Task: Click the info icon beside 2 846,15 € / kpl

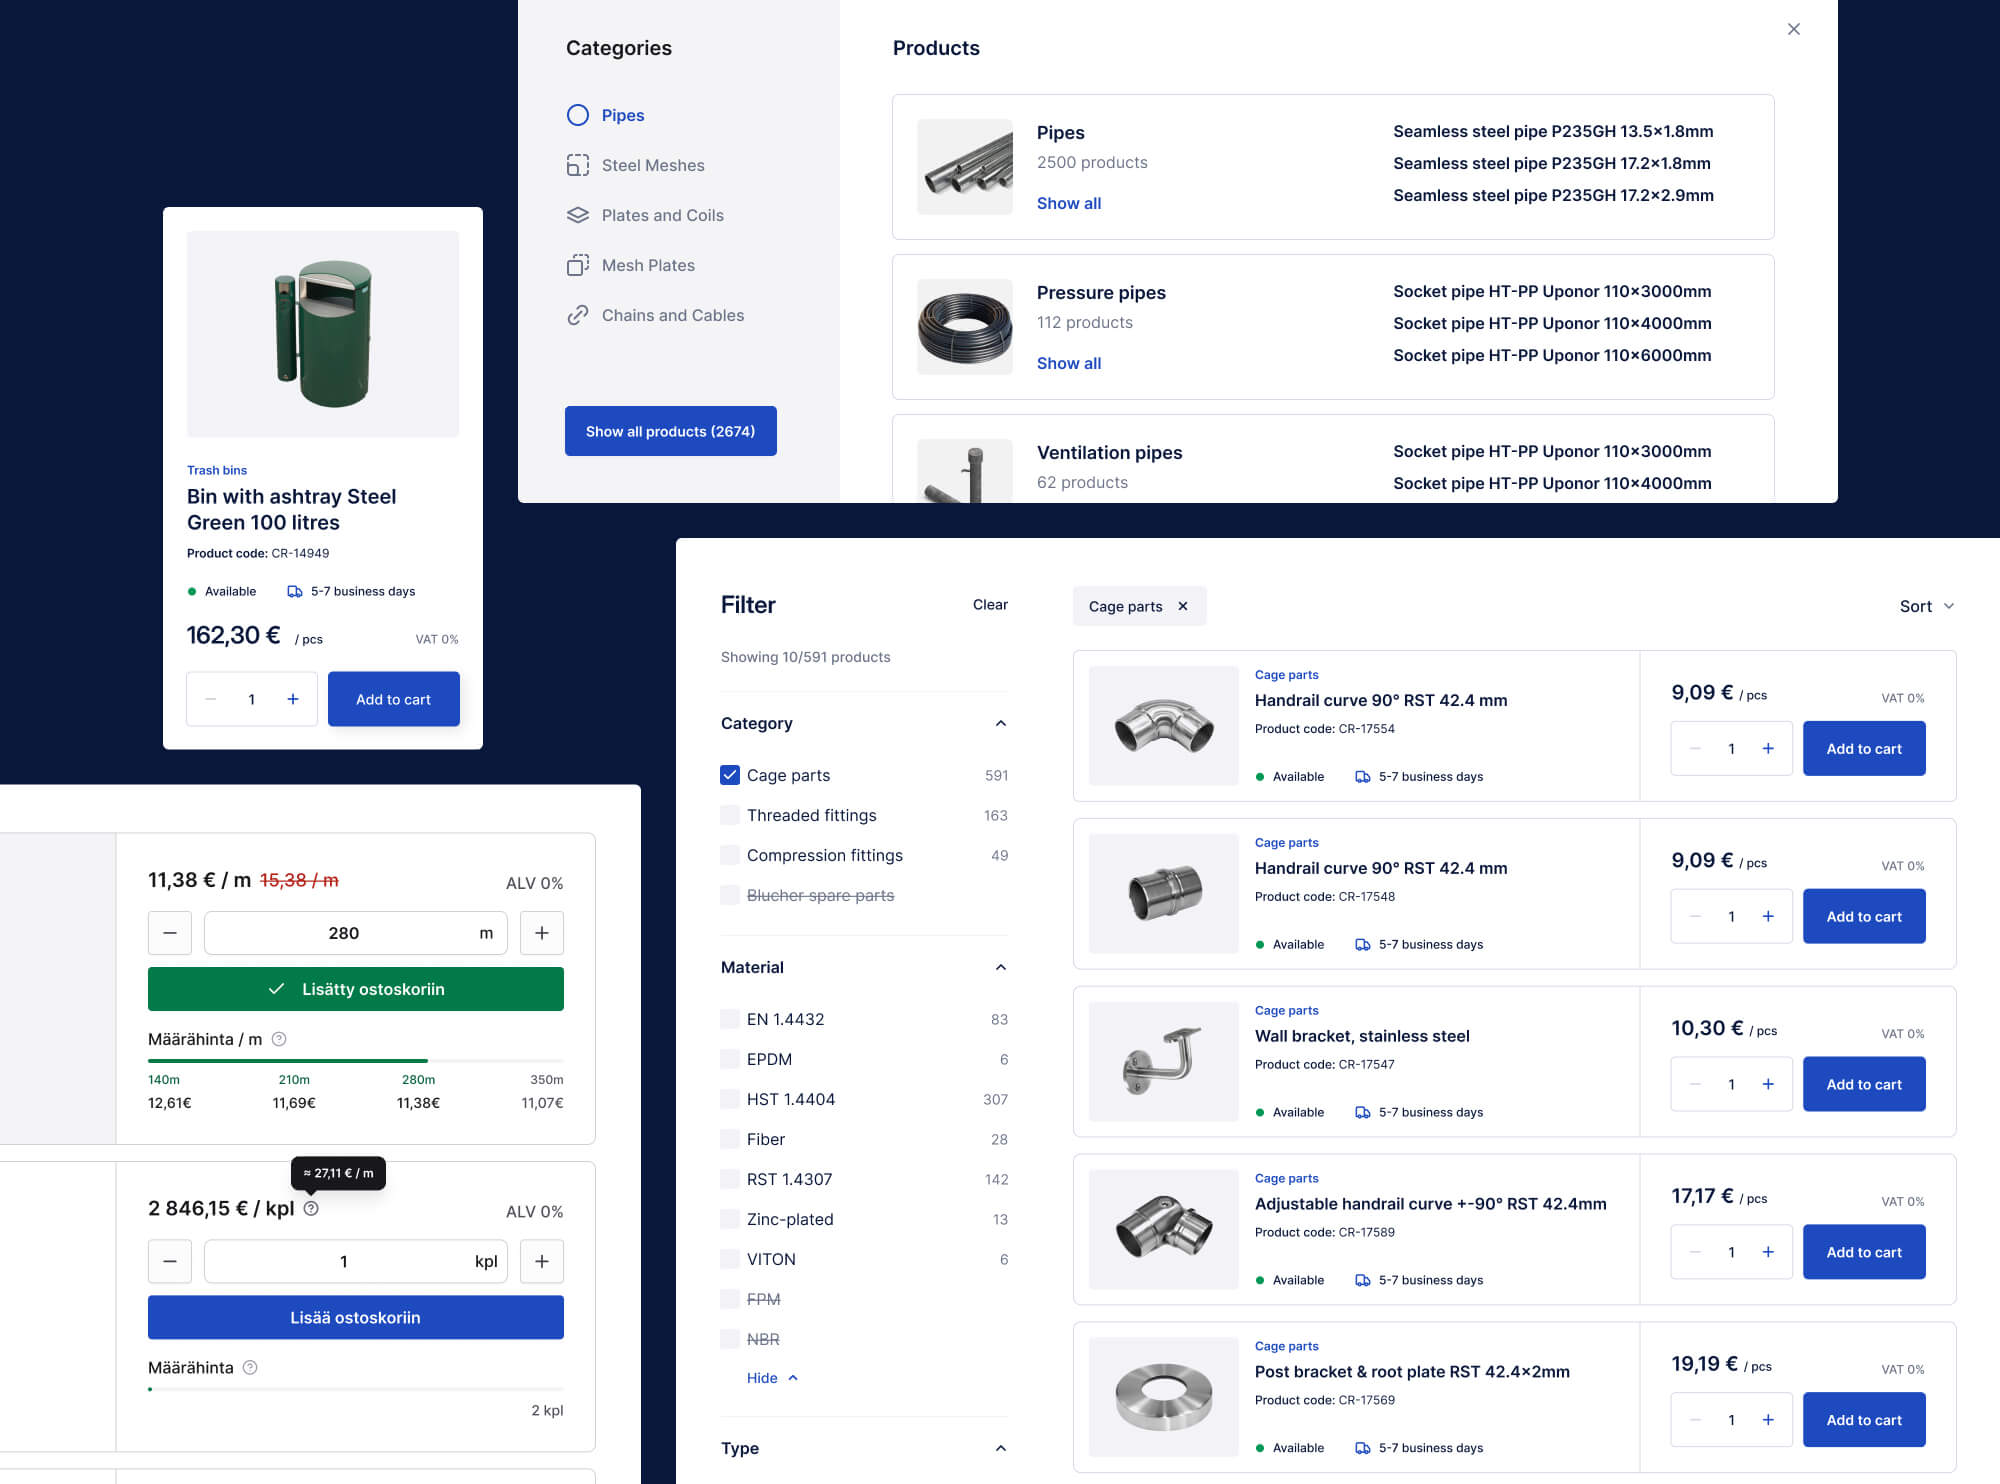Action: (x=311, y=1208)
